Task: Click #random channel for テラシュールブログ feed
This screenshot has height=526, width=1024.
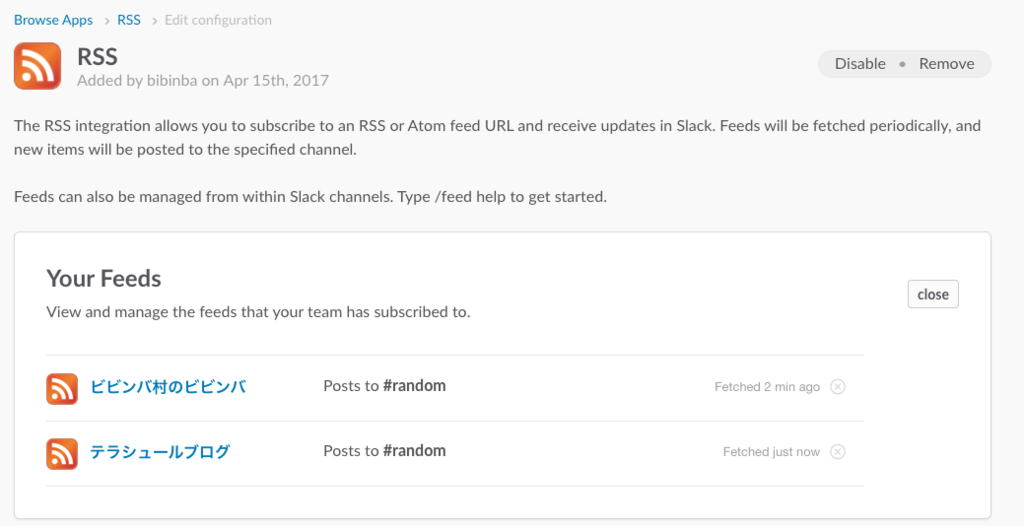Action: click(414, 451)
